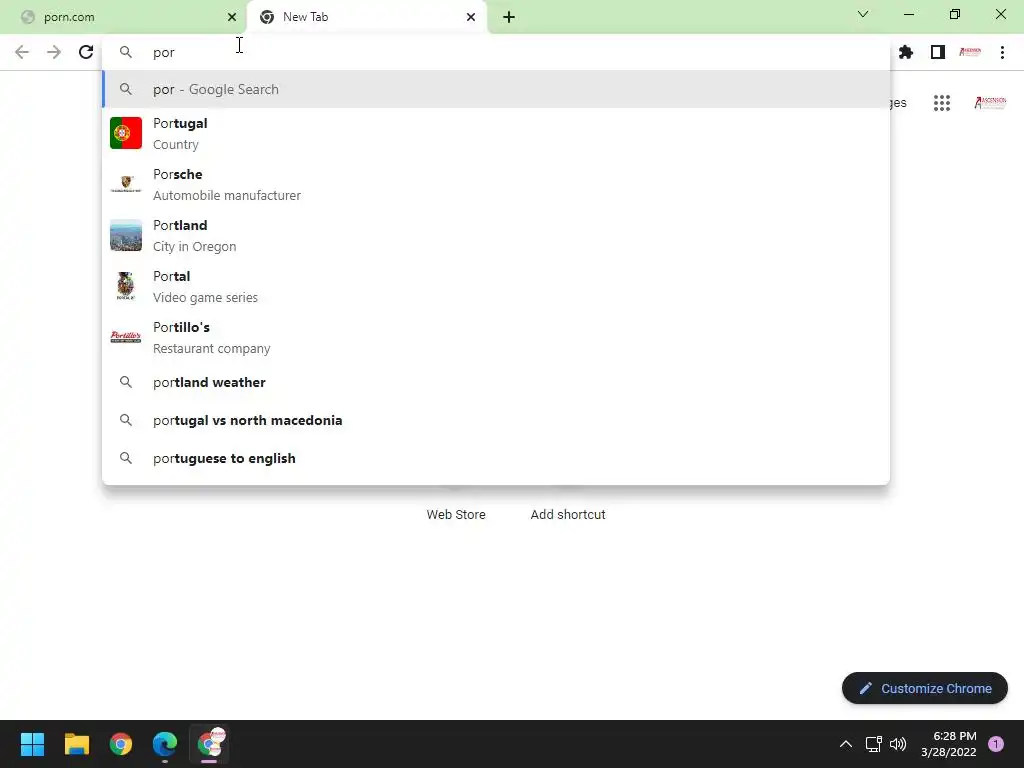Select 'portland weather' search suggestion
This screenshot has height=768, width=1024.
pyautogui.click(x=496, y=382)
